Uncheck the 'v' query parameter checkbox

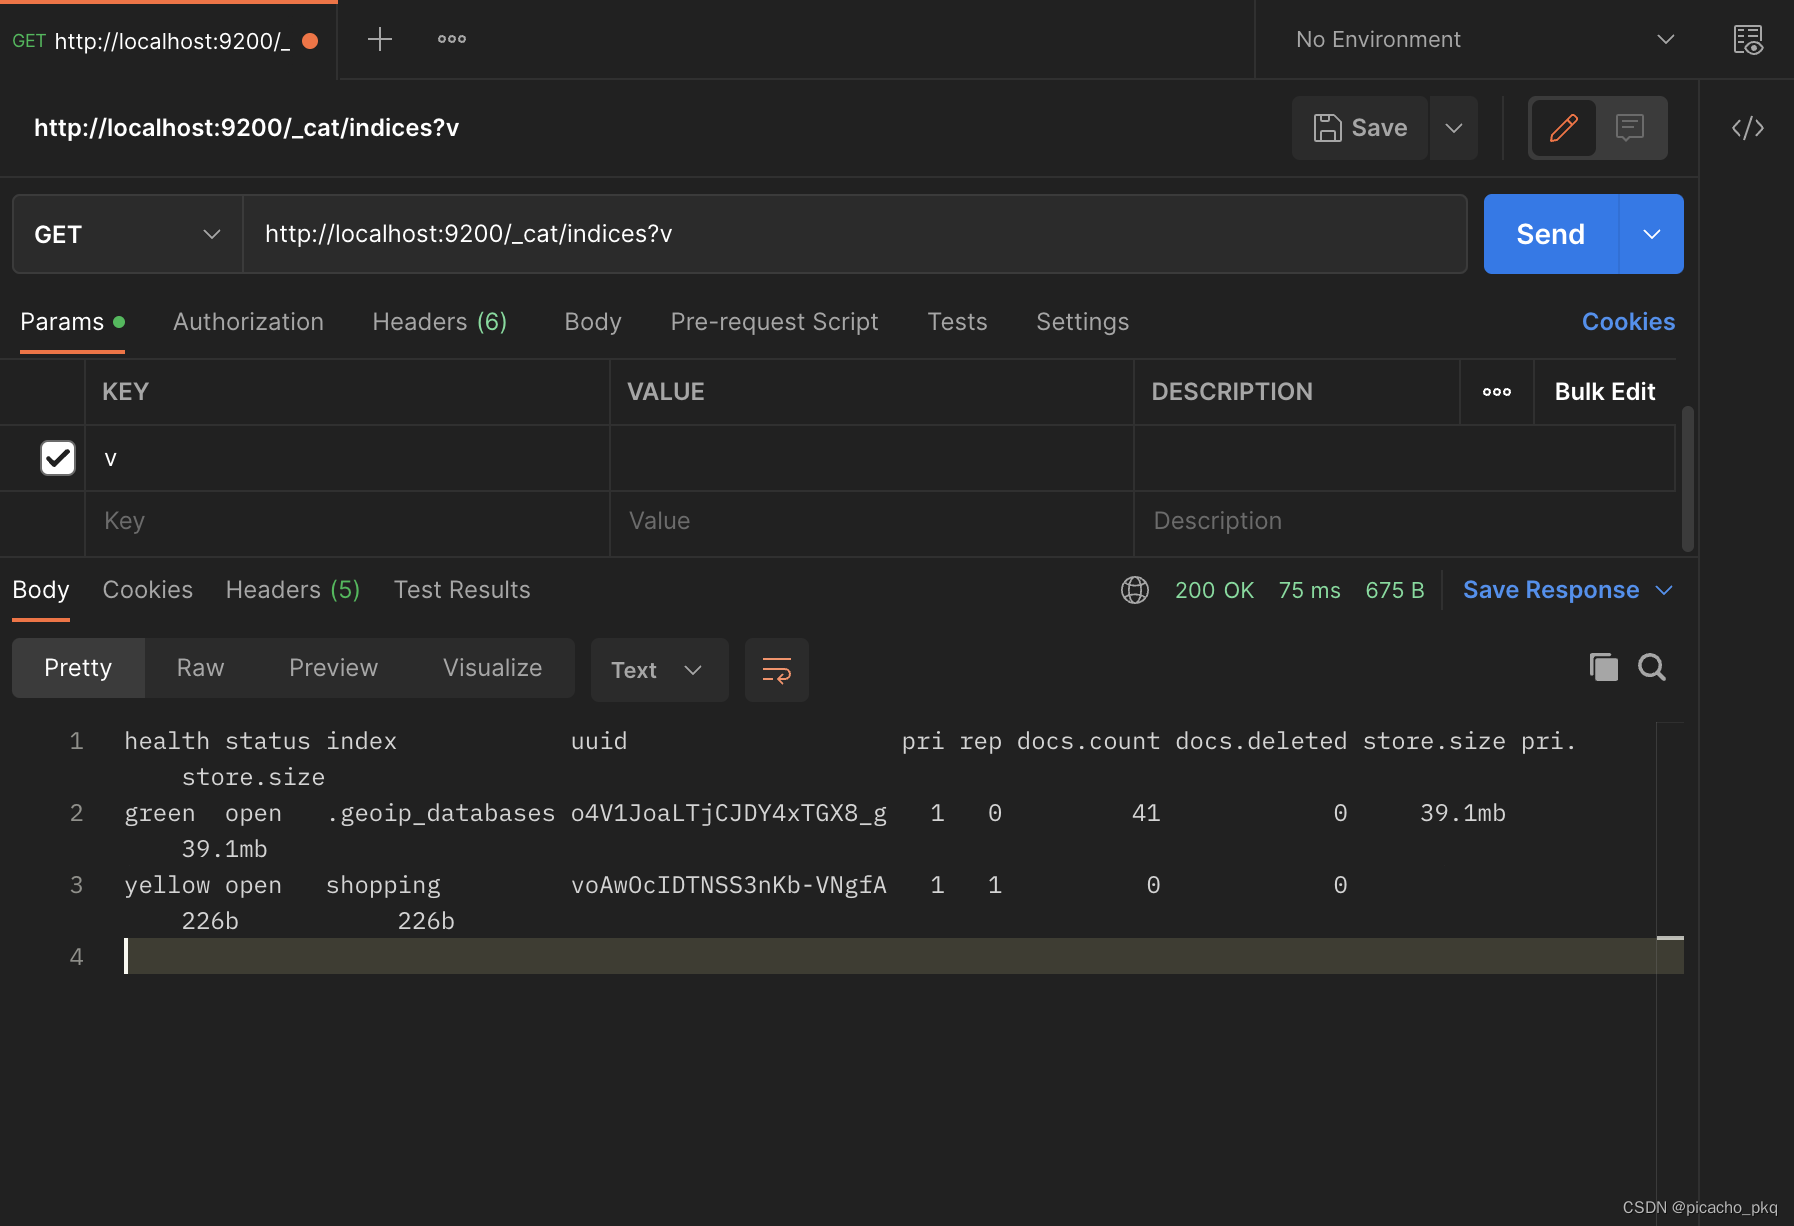pos(58,458)
